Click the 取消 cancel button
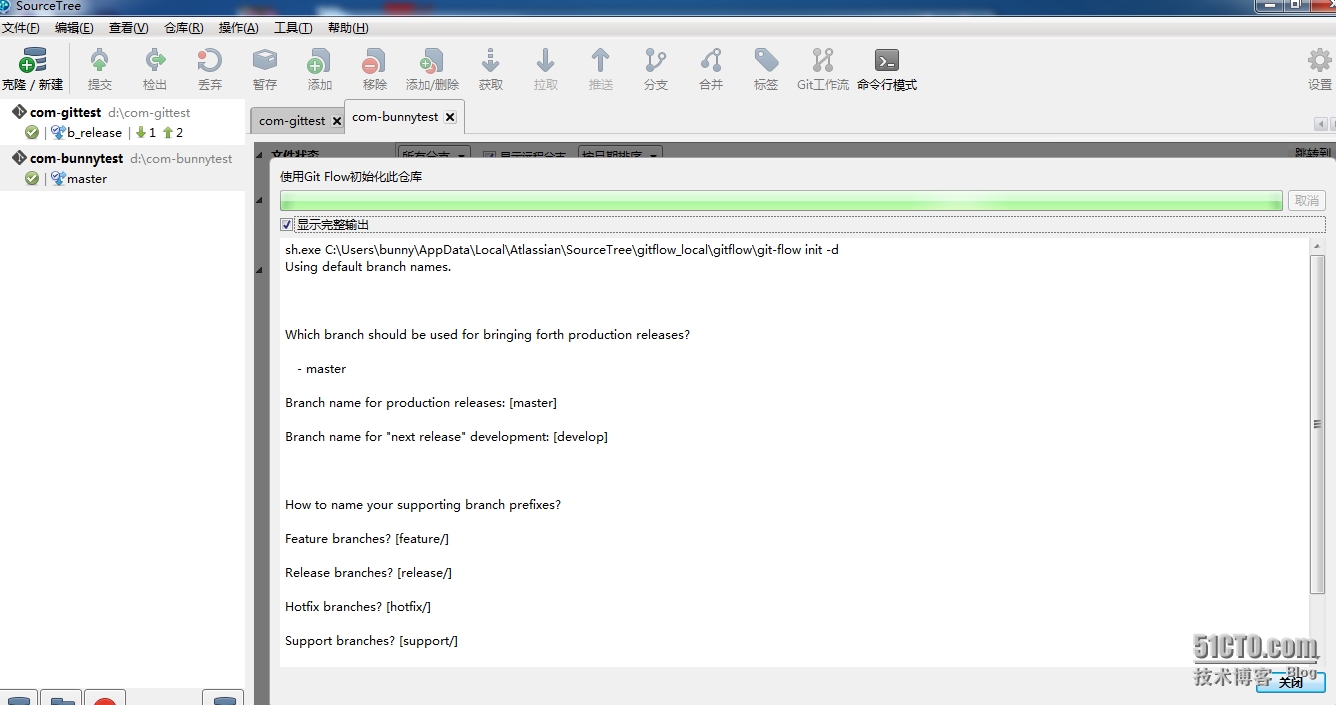 [x=1307, y=200]
